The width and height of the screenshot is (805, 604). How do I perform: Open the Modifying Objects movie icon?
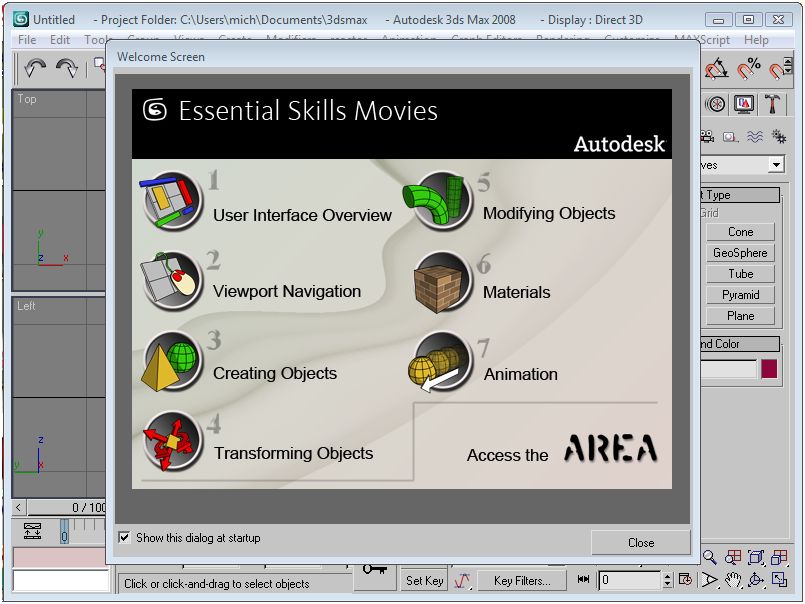click(x=438, y=200)
